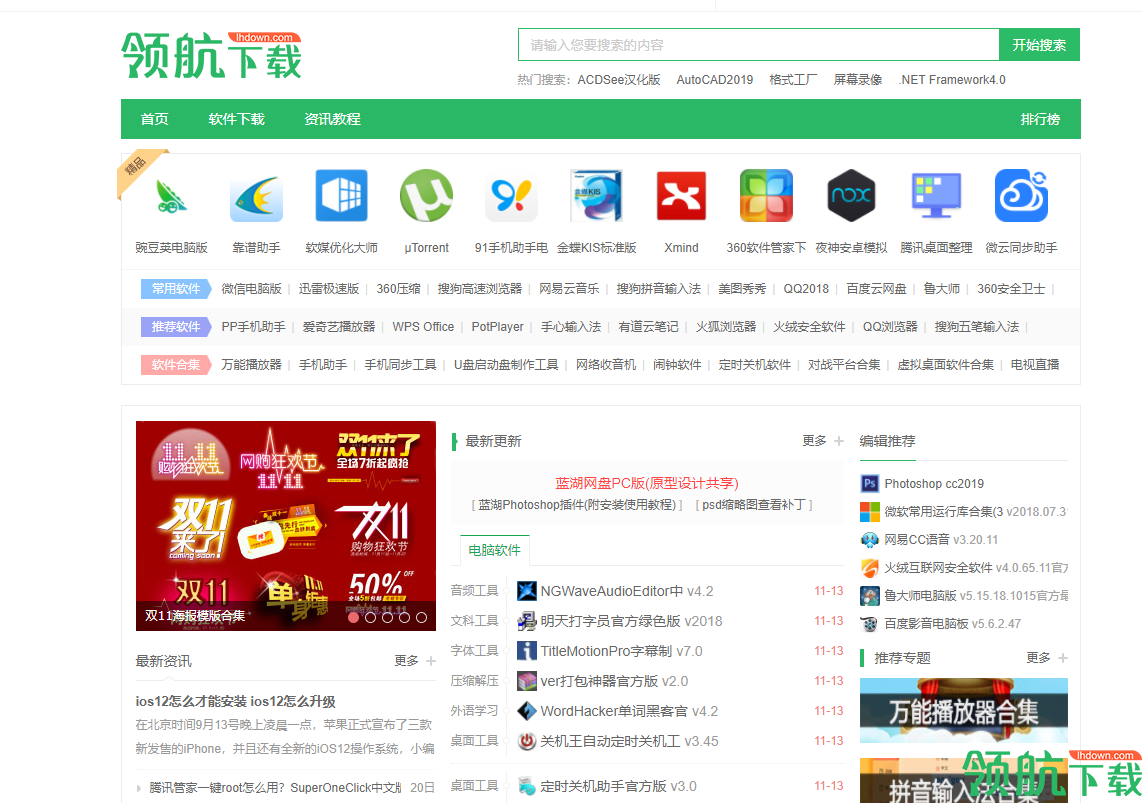Open the 音频工具 category label

coord(474,590)
